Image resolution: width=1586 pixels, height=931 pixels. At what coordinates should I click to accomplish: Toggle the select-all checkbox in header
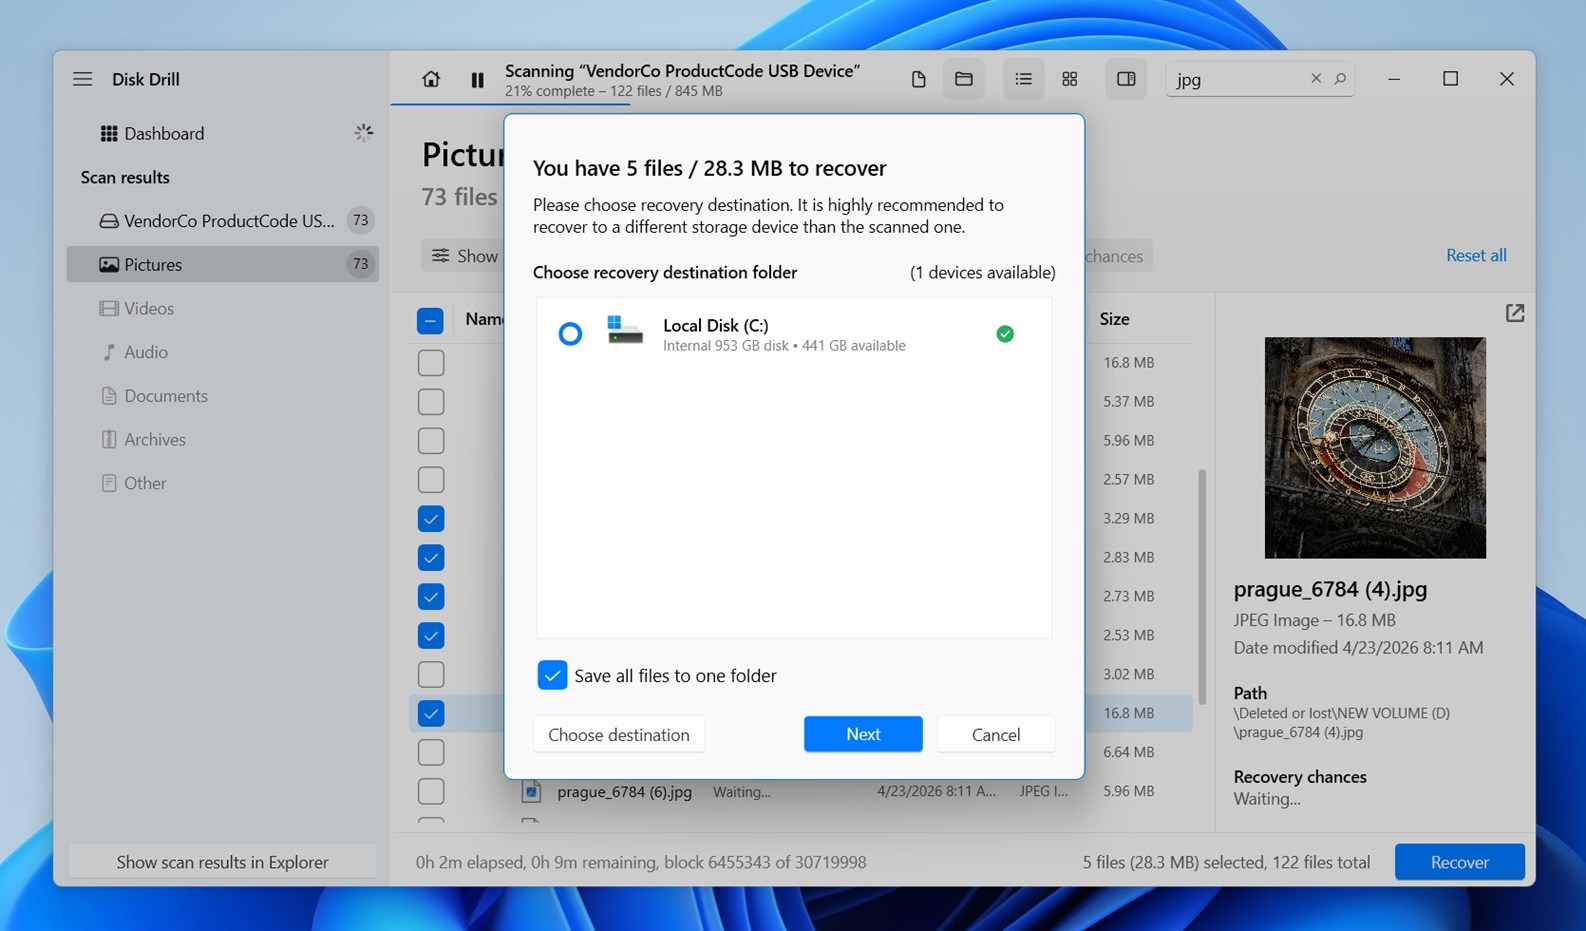430,320
